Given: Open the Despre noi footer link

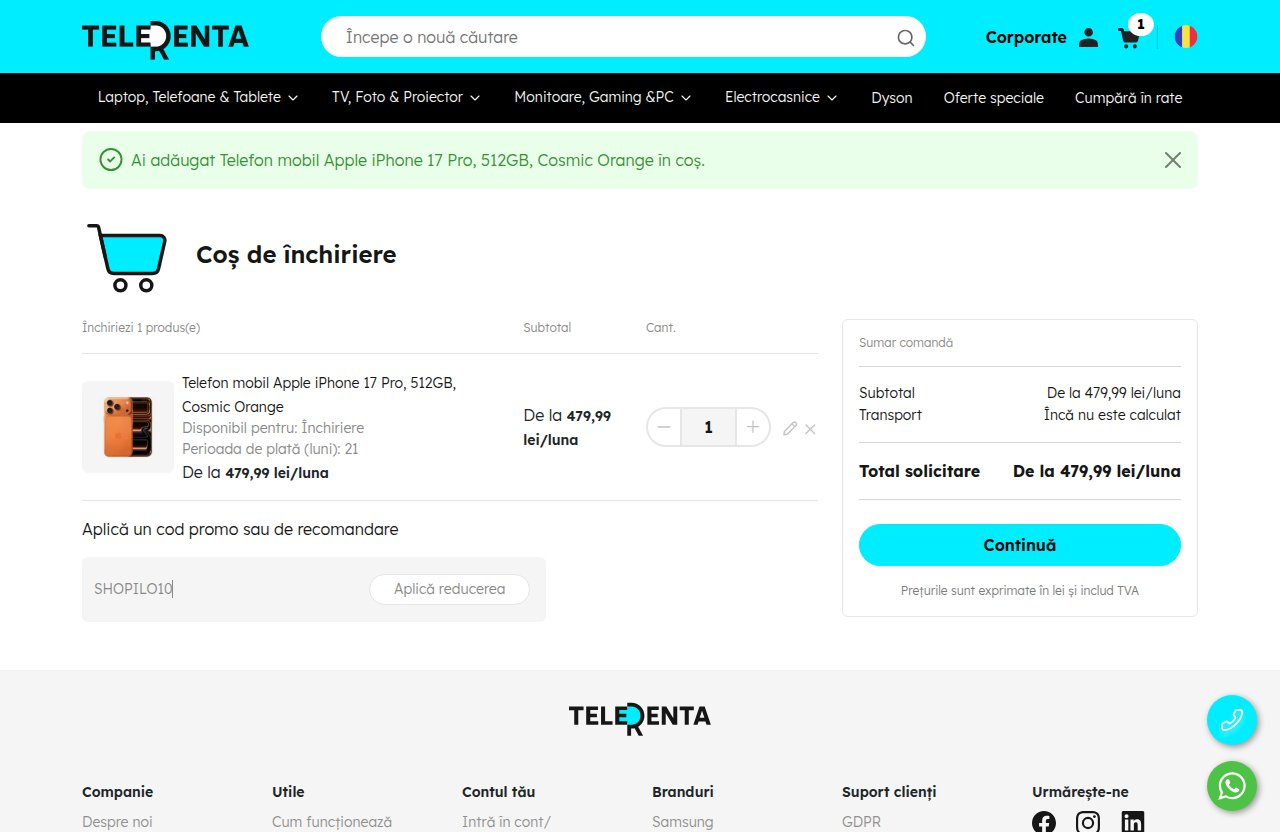Looking at the screenshot, I should coord(117,822).
